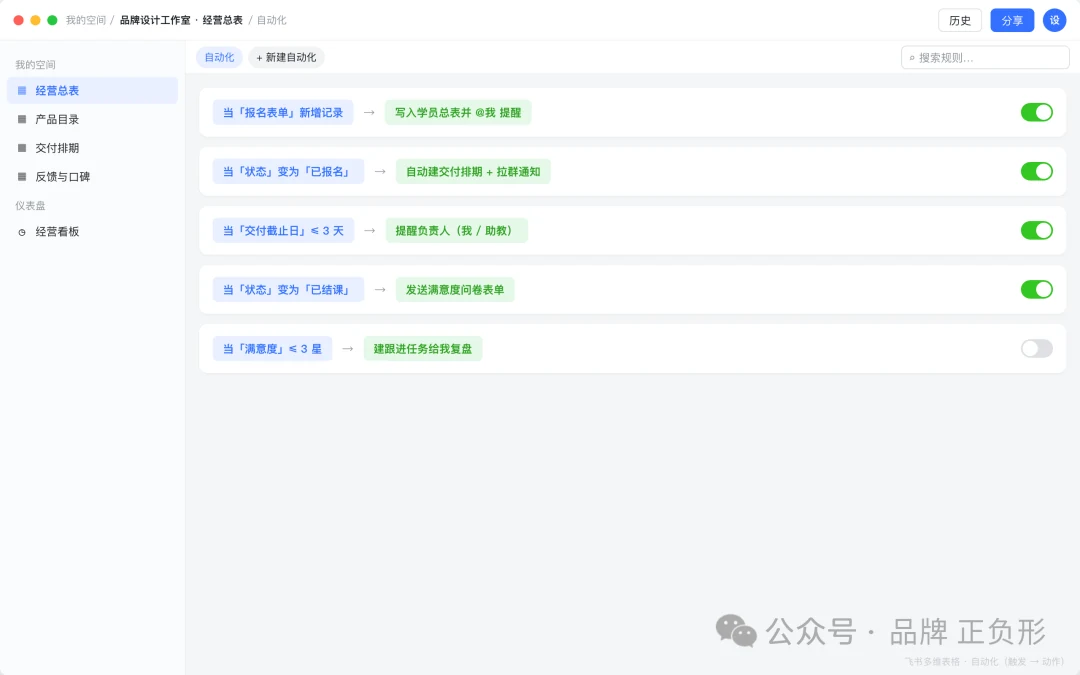Click 品牌设计工作室 · 经营总表 breadcrumb
This screenshot has height=675, width=1080.
[181, 20]
